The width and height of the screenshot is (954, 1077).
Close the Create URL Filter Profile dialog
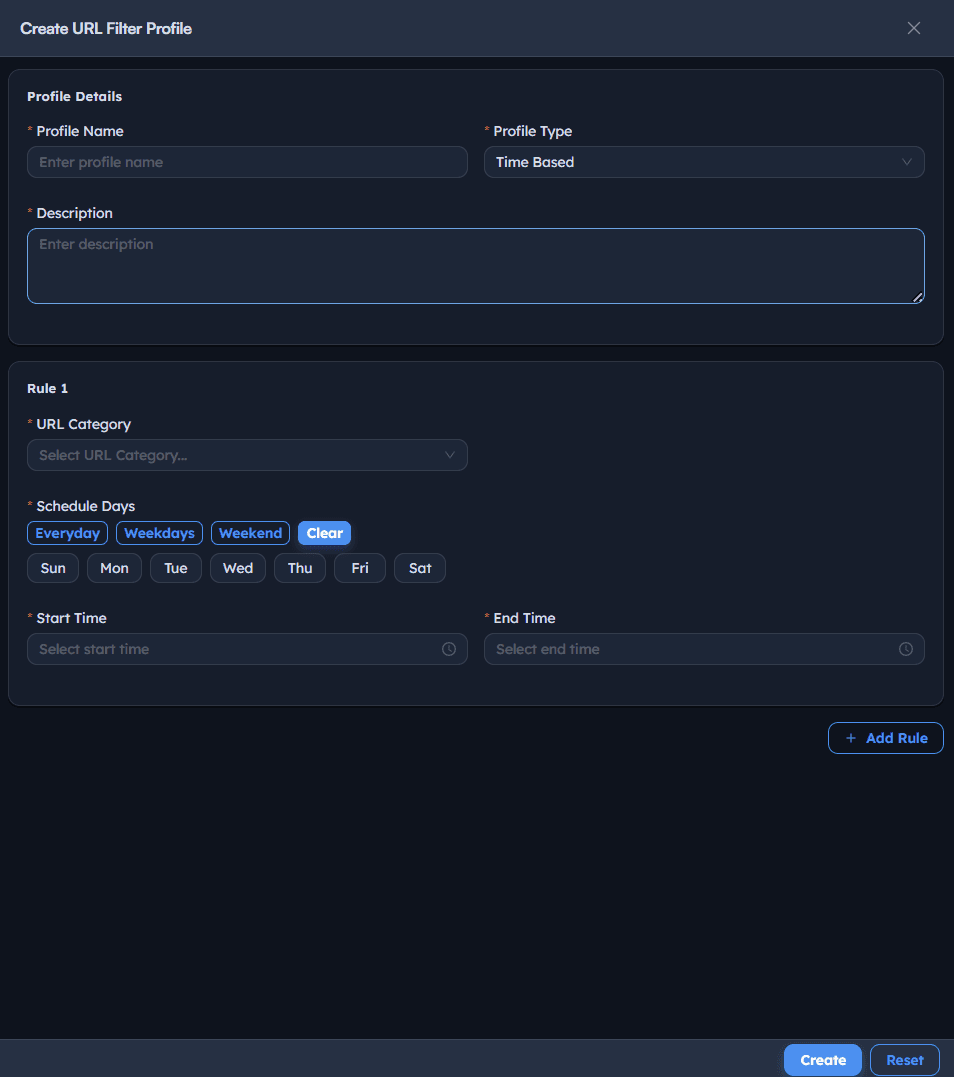point(913,28)
